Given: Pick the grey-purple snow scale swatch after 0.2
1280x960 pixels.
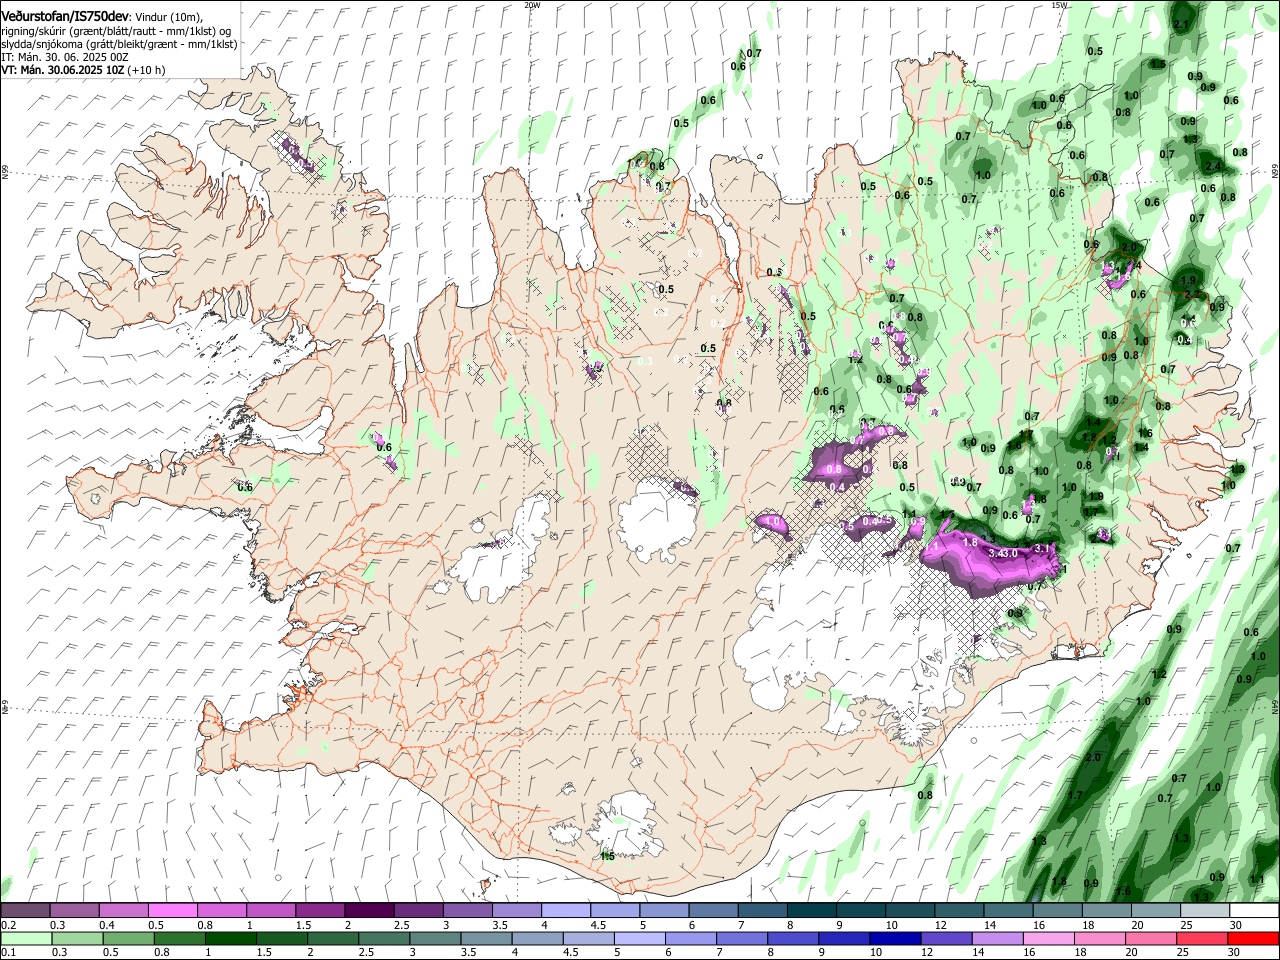Looking at the screenshot, I should (25, 911).
